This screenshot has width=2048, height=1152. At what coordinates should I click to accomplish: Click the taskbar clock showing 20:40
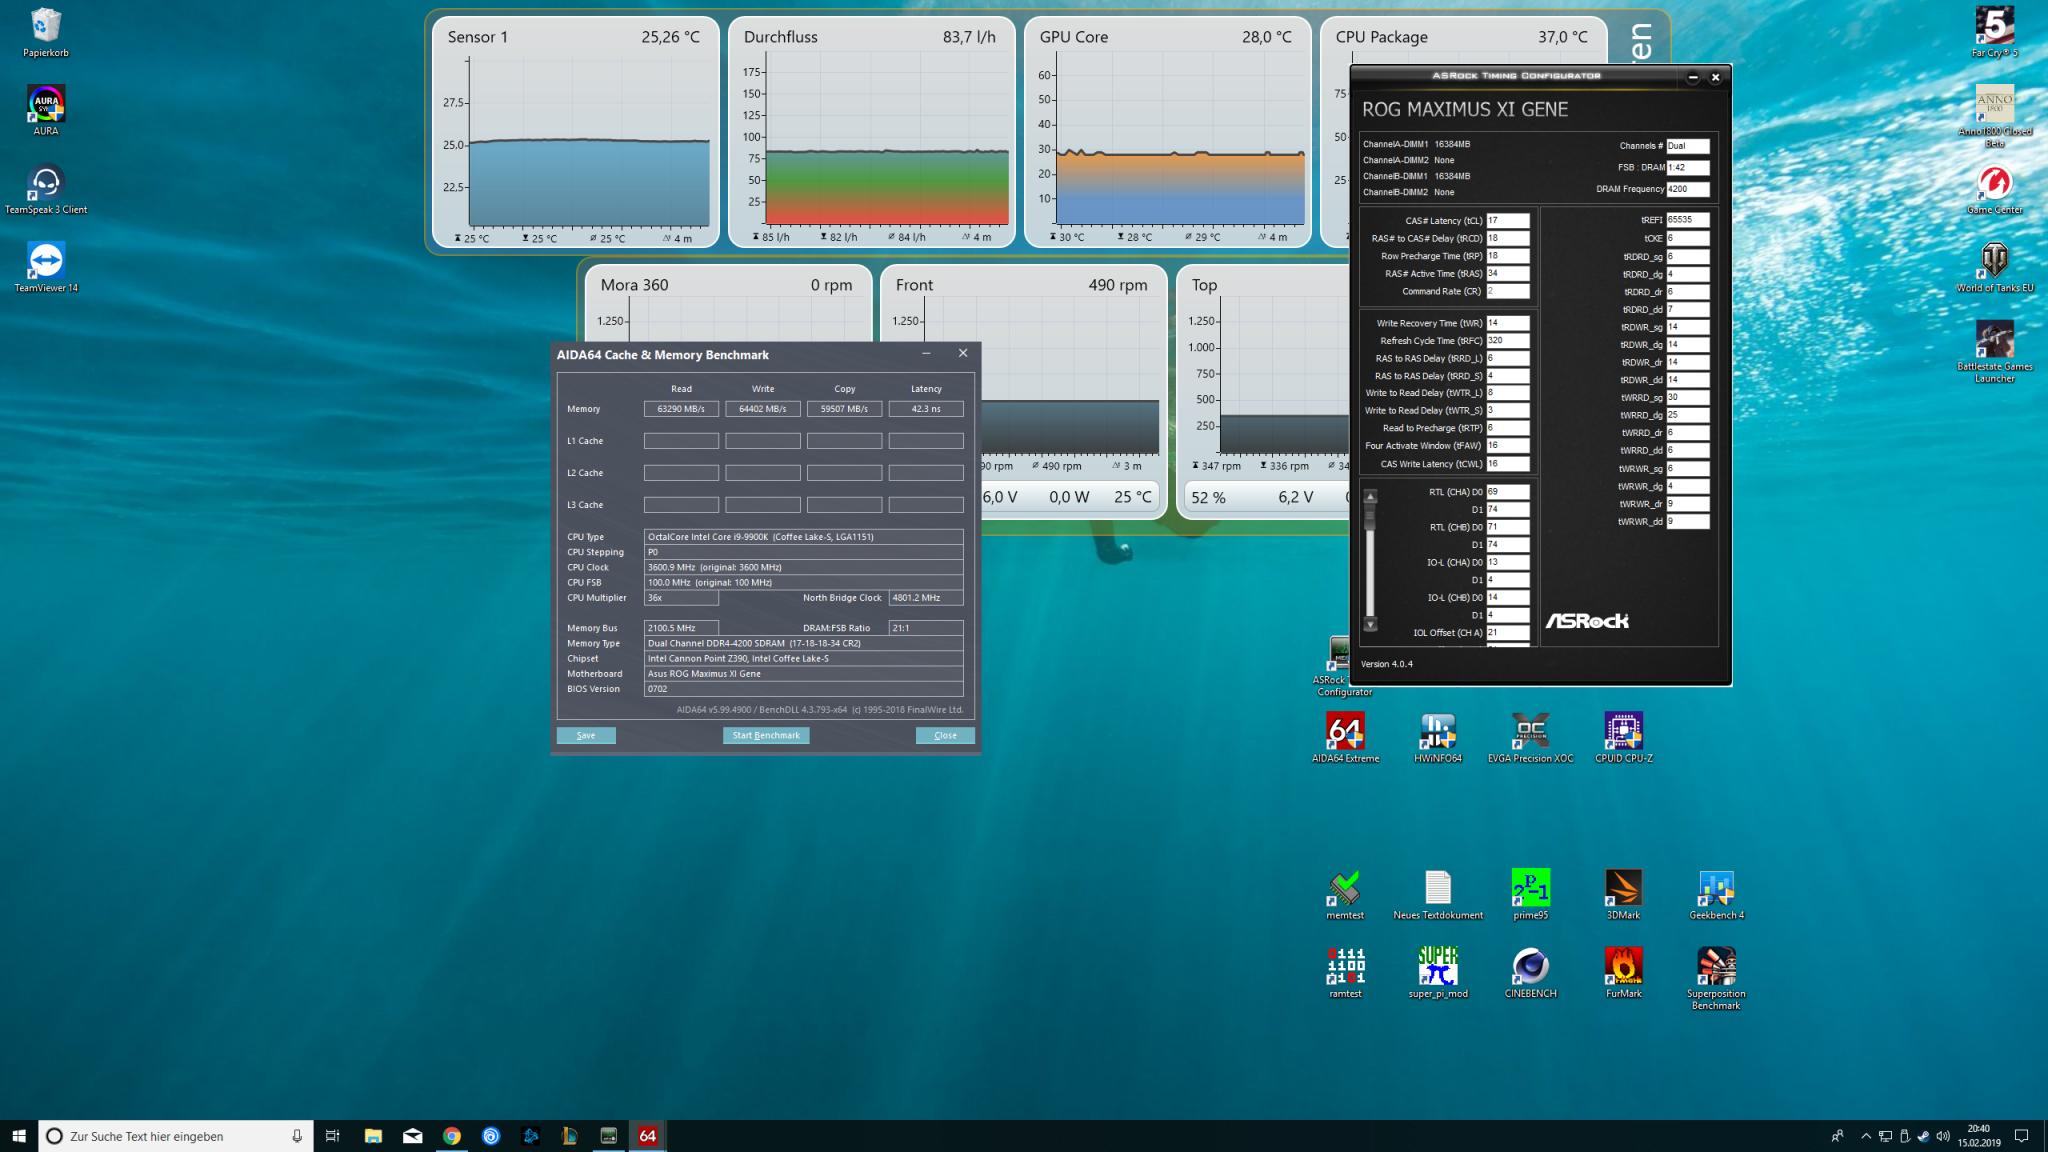tap(1979, 1136)
